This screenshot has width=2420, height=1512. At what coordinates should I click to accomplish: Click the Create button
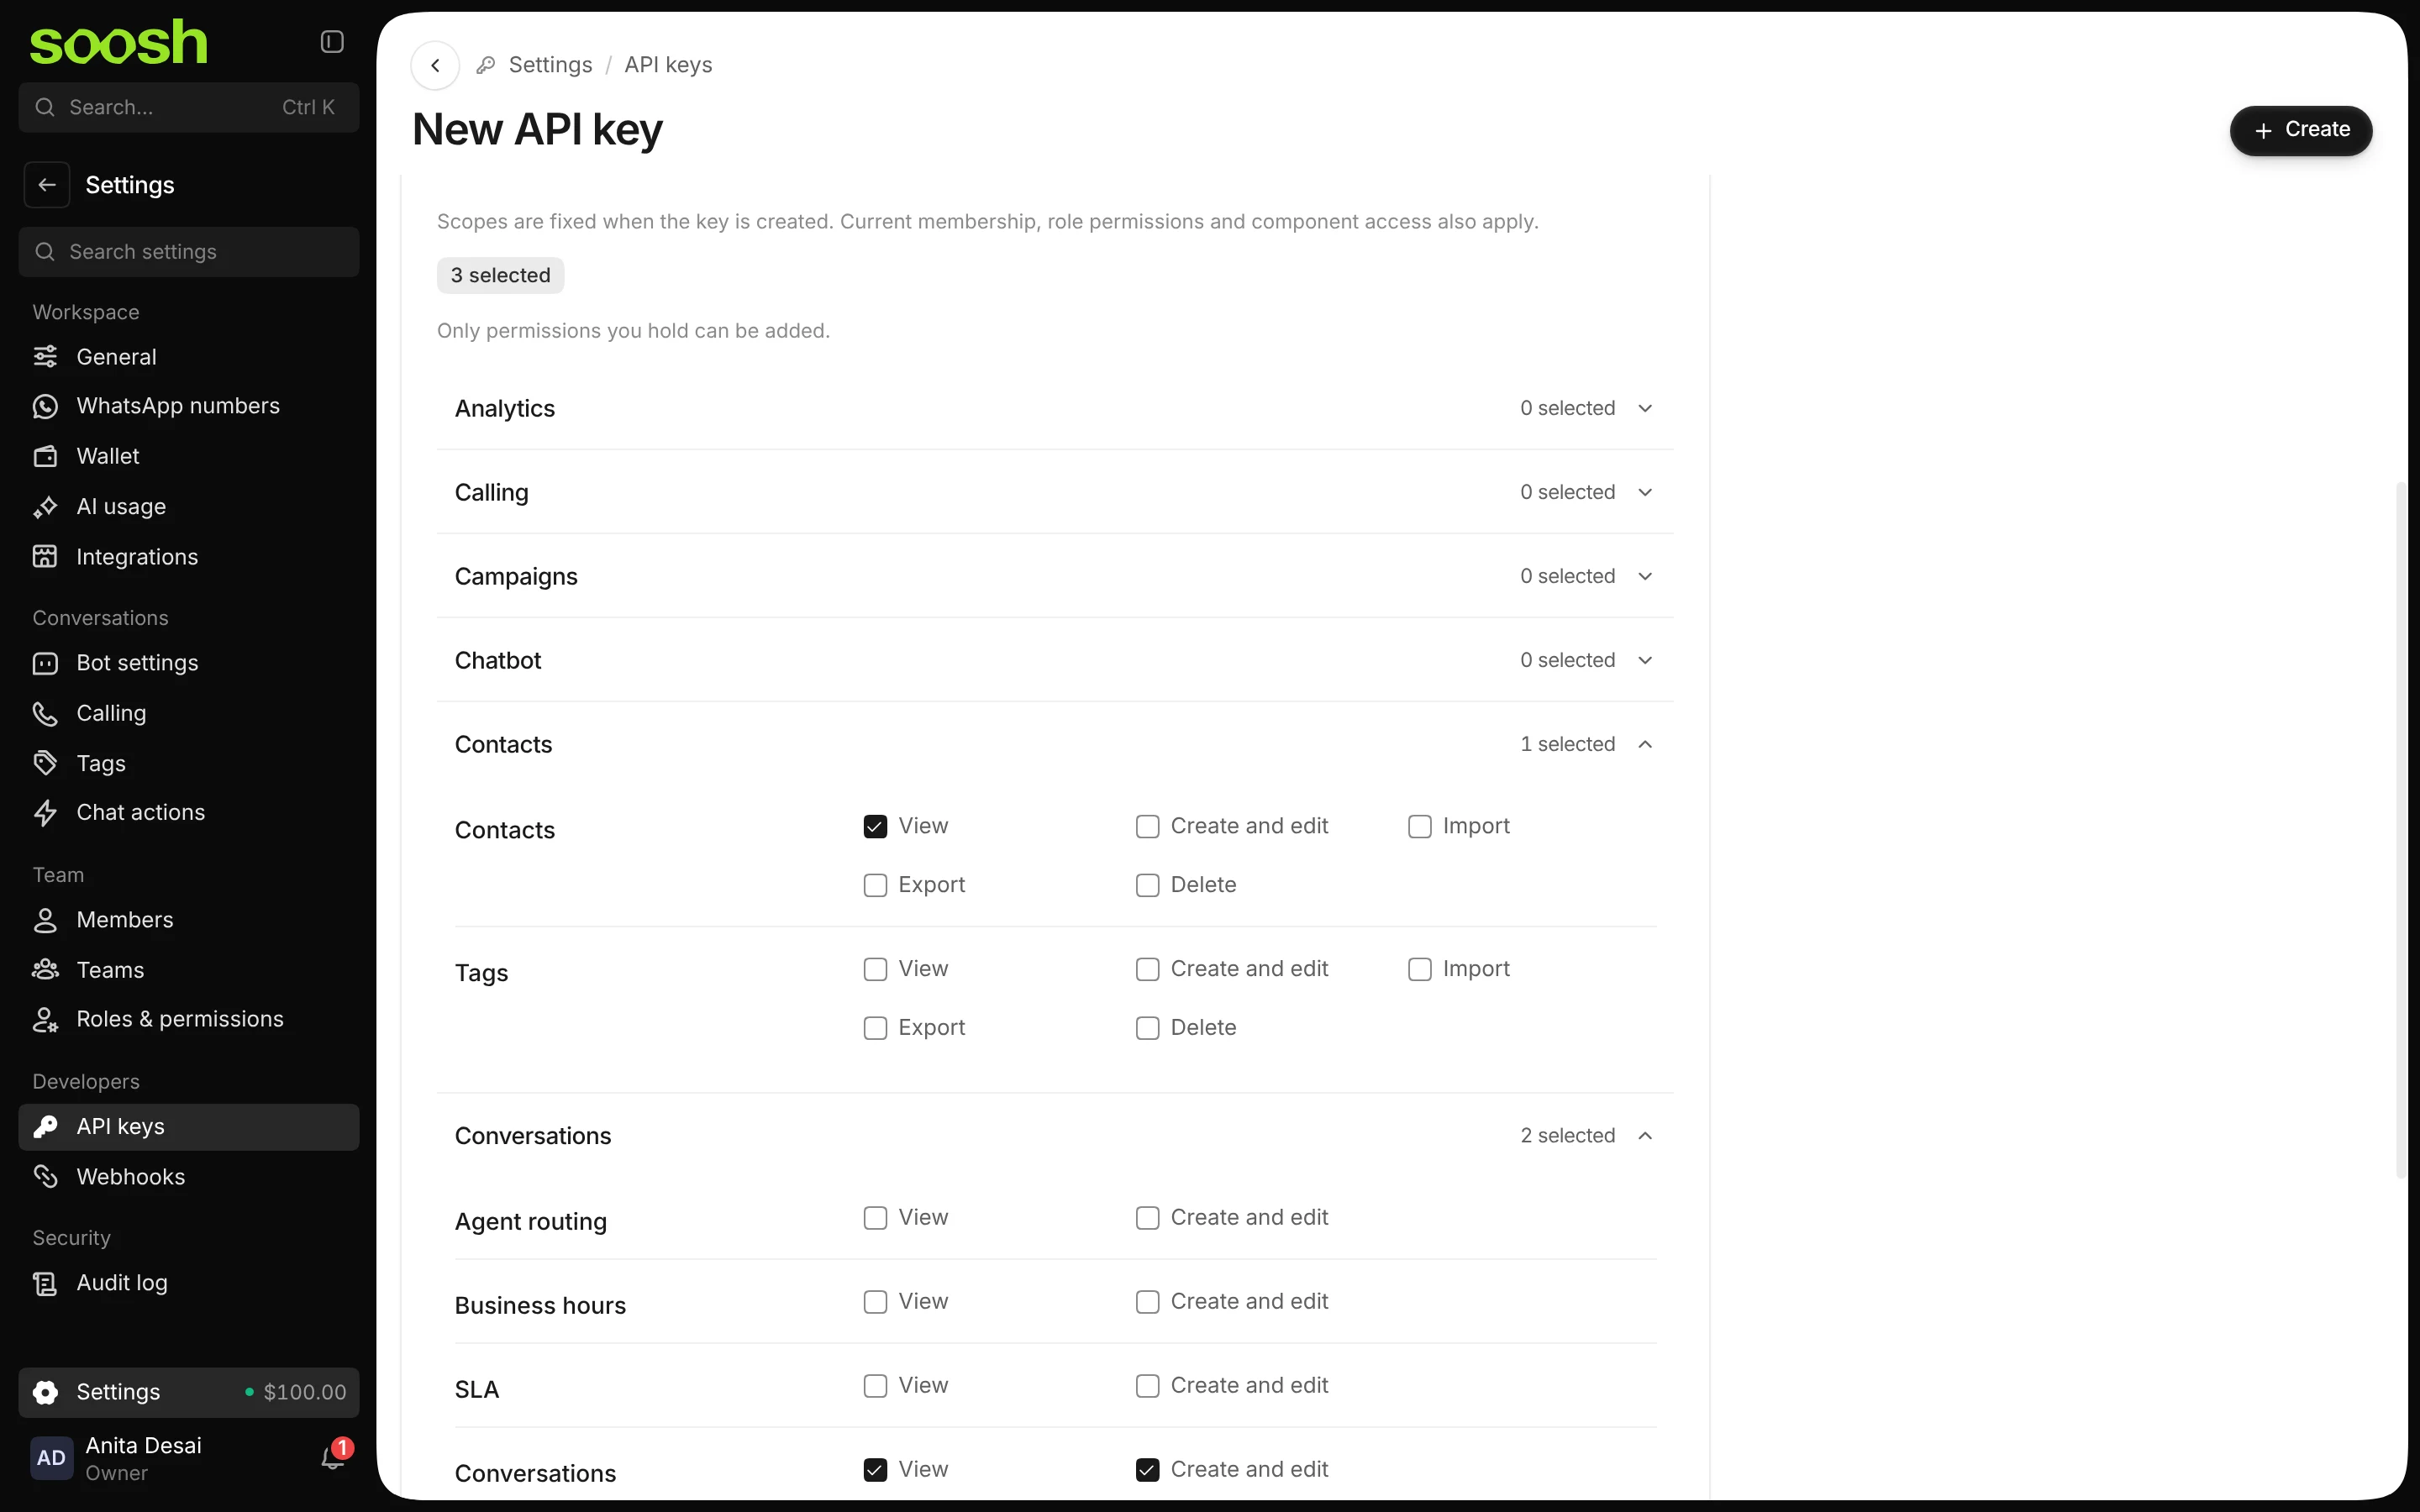click(2300, 130)
